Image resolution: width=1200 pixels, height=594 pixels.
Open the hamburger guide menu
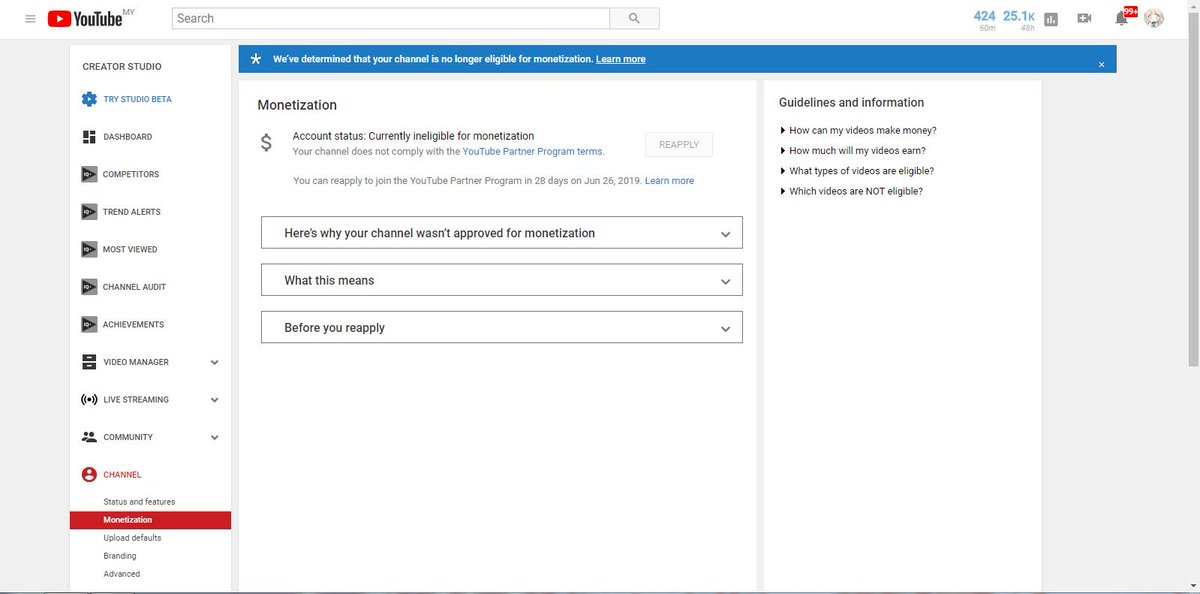point(30,18)
